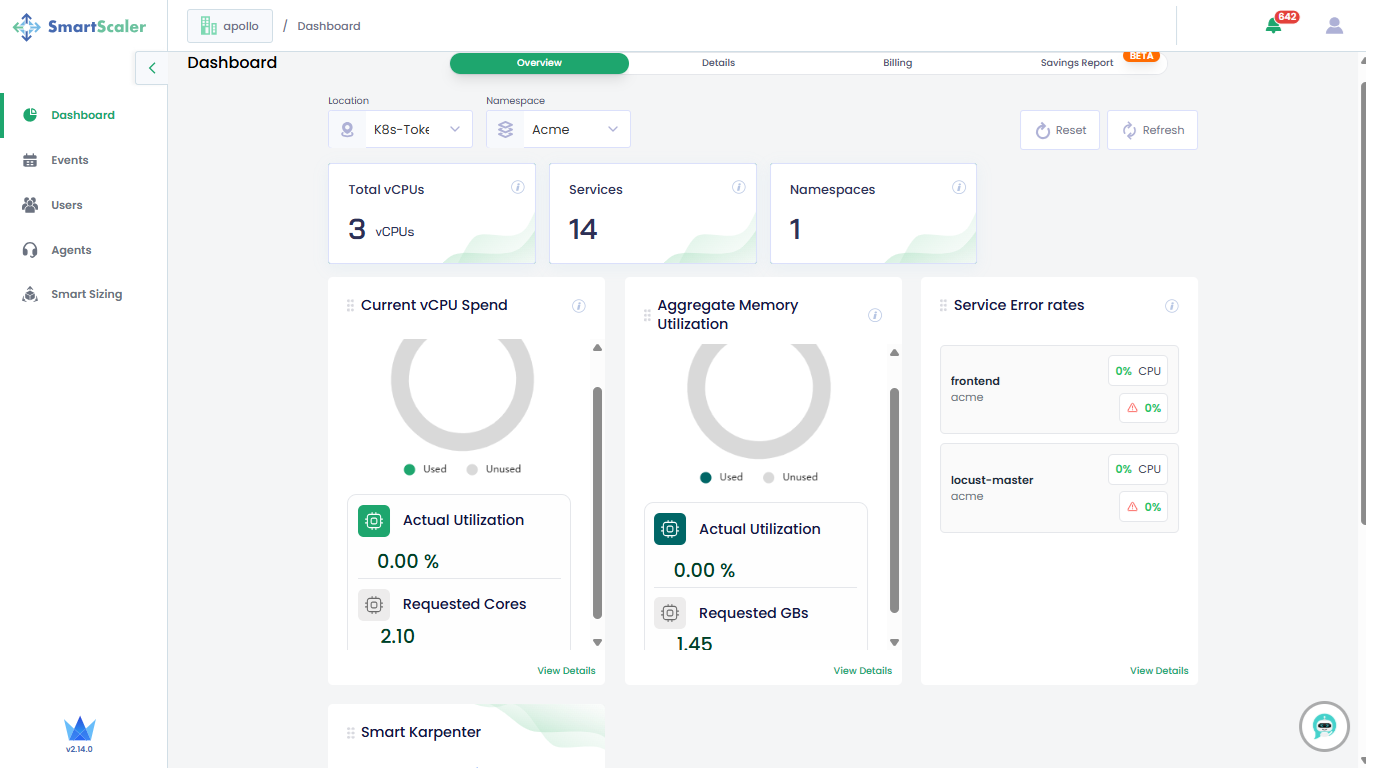
Task: Click green Used legend dot in vCPU chart
Action: coord(409,469)
